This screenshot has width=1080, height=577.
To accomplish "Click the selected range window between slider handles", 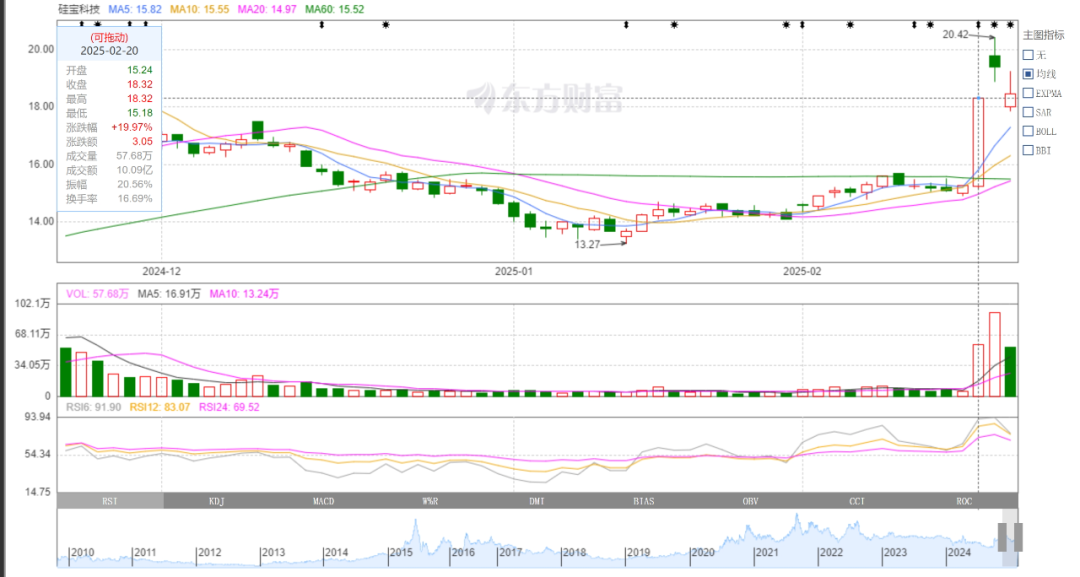I will tap(1010, 537).
